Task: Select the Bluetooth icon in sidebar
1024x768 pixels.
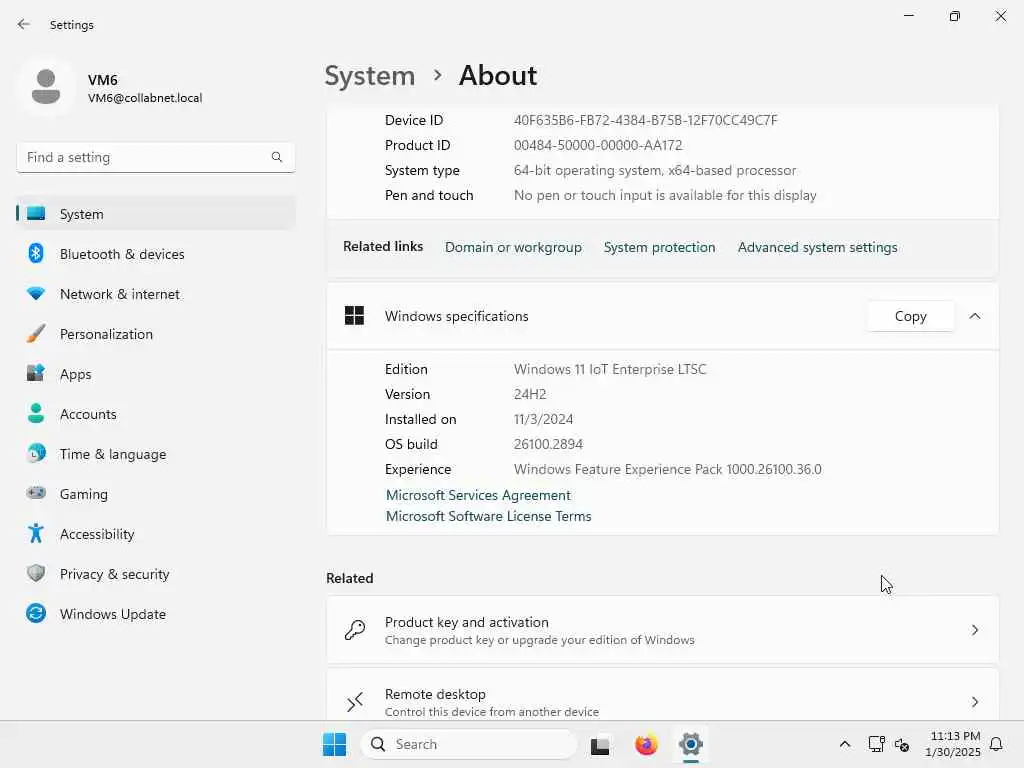Action: tap(36, 253)
